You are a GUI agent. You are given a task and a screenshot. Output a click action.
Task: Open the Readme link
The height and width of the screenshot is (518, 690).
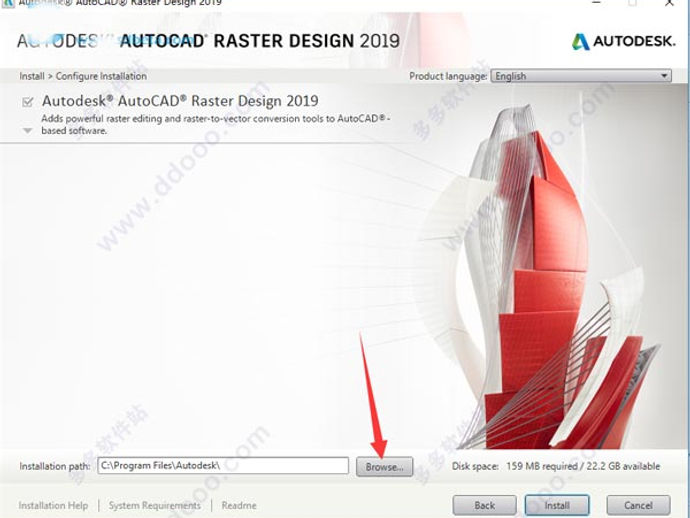point(239,506)
